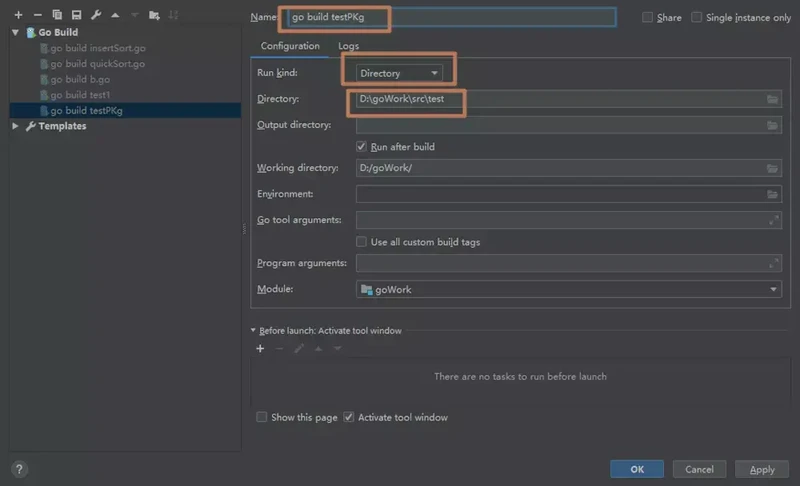Open the Run kind dropdown
Screen dimensions: 800x486
(x=399, y=73)
